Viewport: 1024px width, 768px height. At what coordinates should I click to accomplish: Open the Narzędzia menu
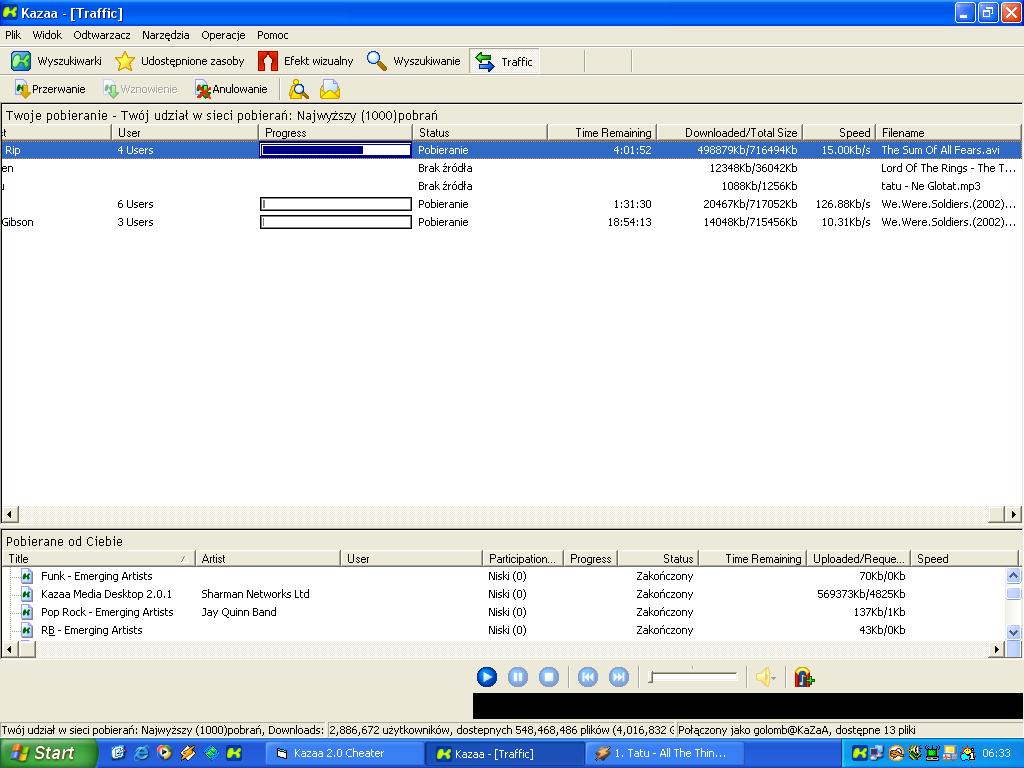pyautogui.click(x=166, y=35)
